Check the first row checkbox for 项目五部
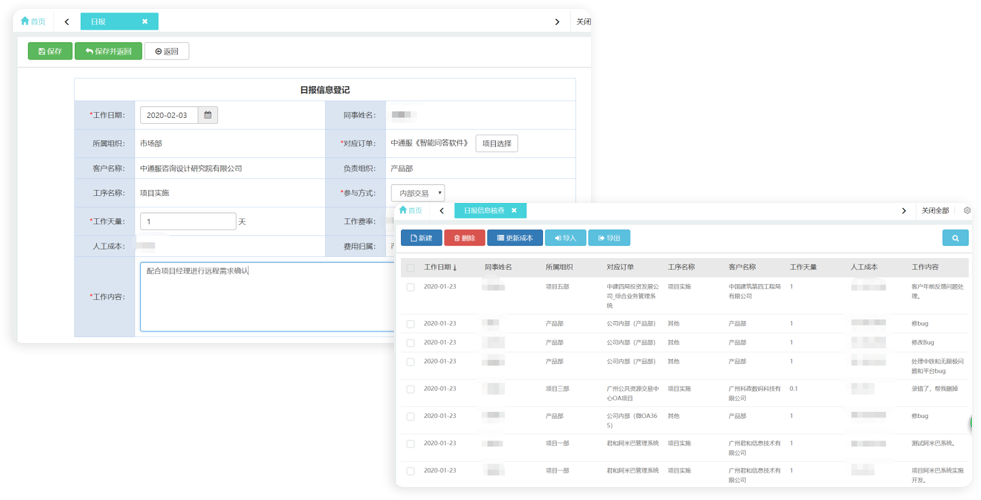Image resolution: width=981 pixels, height=500 pixels. point(410,287)
